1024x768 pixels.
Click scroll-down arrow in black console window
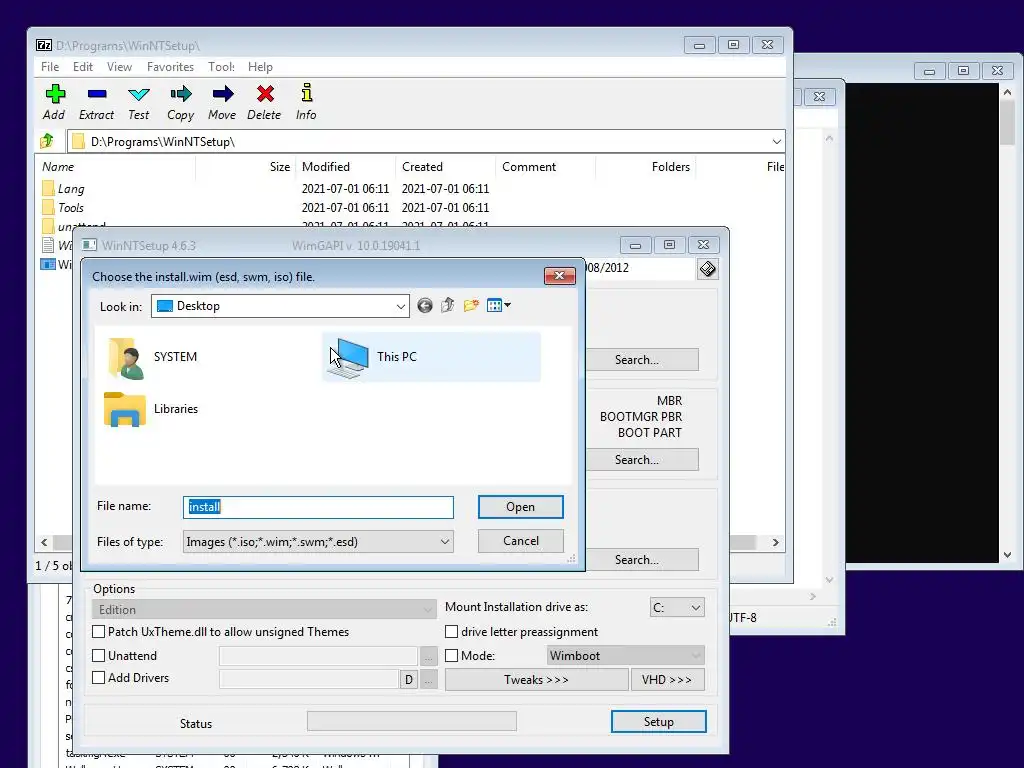click(x=1008, y=555)
